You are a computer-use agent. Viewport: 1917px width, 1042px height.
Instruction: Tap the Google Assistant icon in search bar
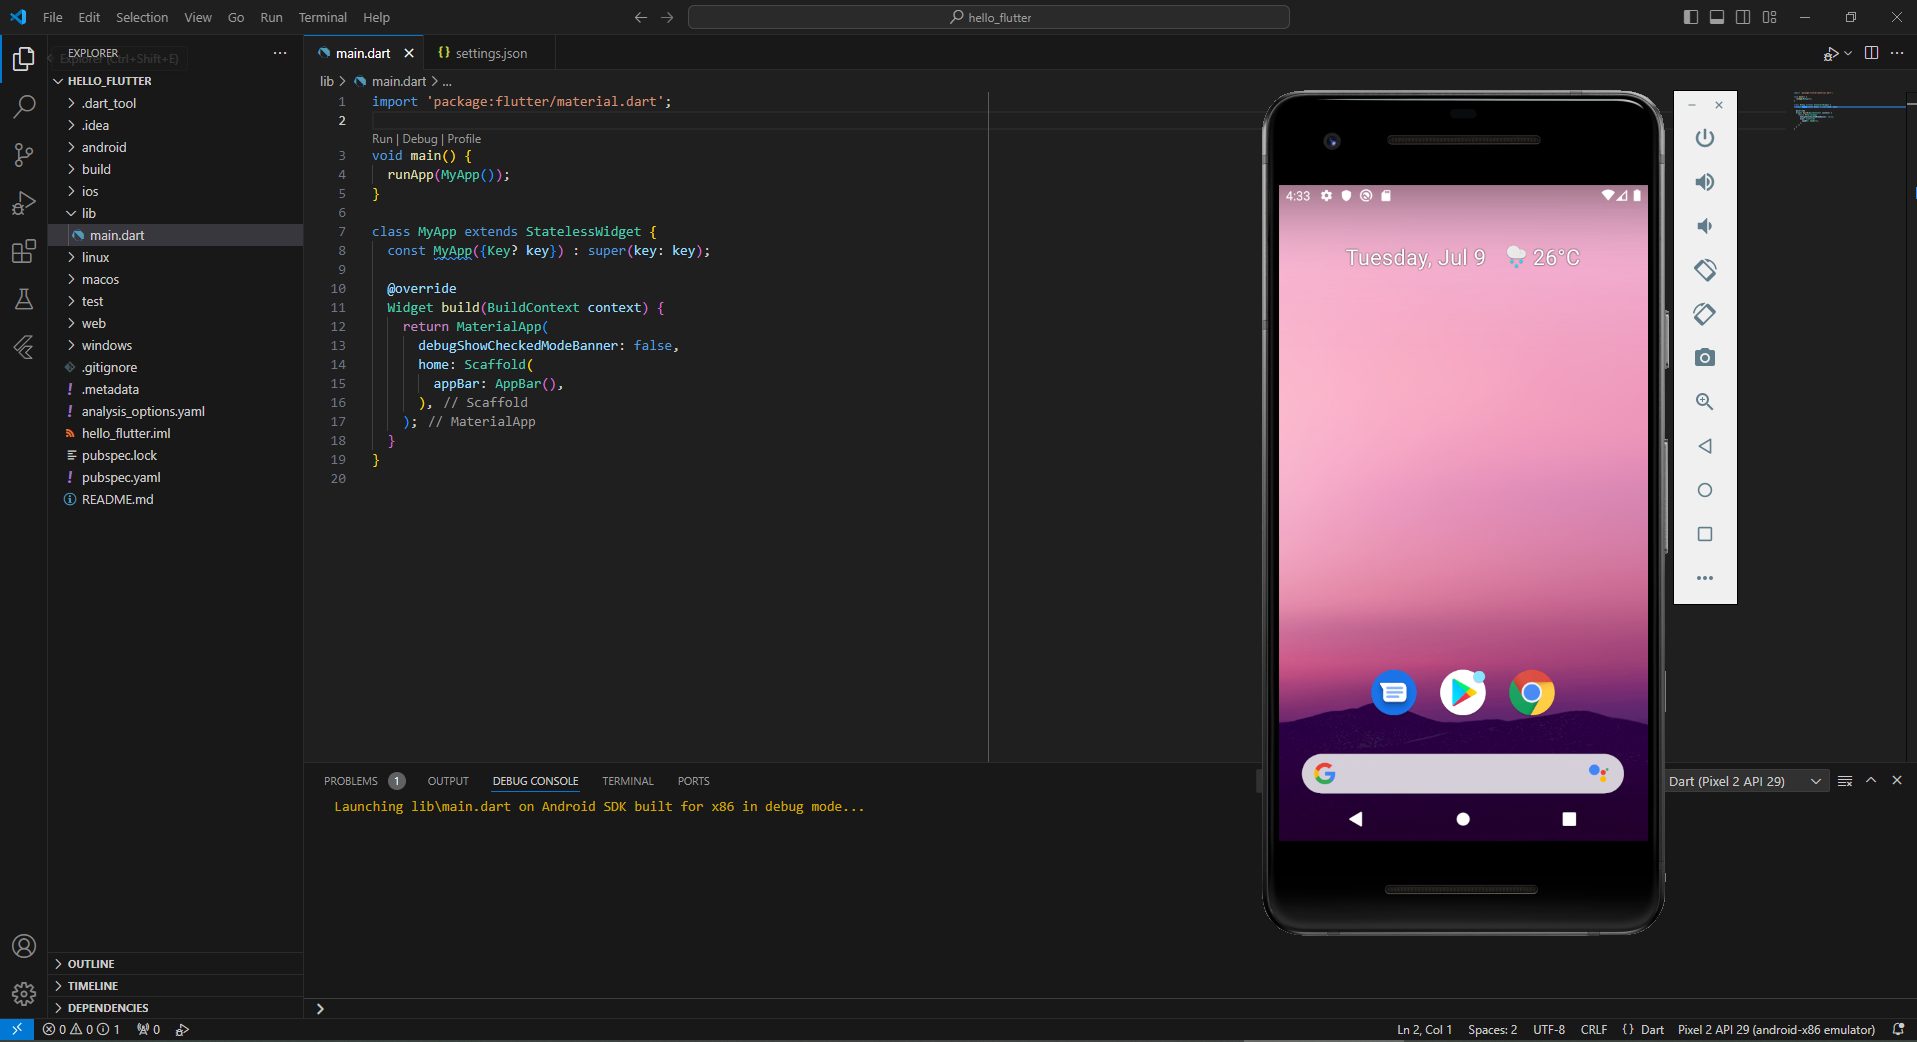(1598, 773)
